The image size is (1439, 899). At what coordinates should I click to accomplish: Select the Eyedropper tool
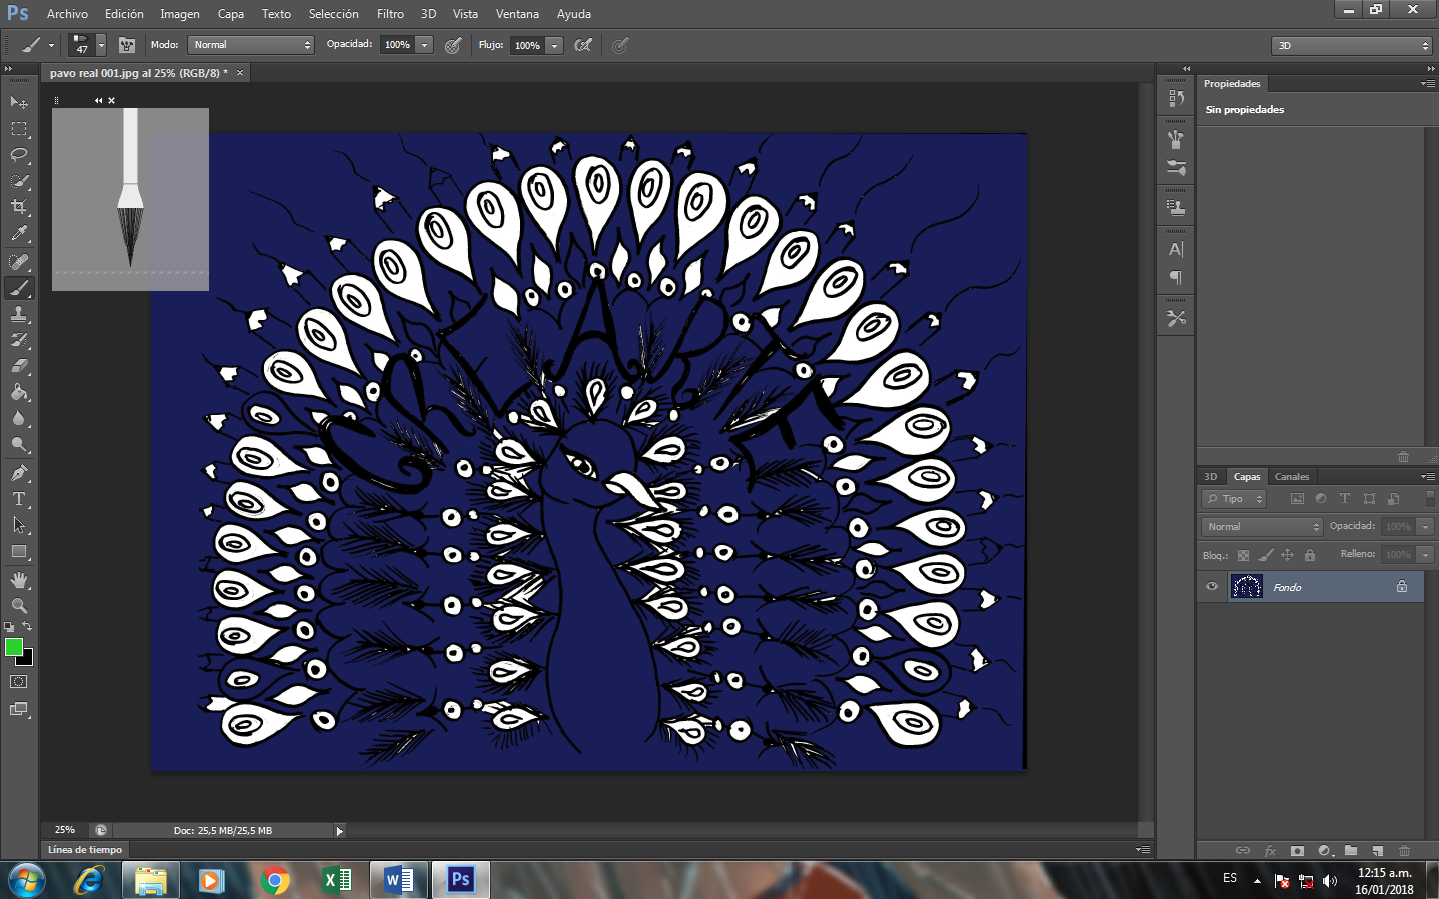coord(19,234)
